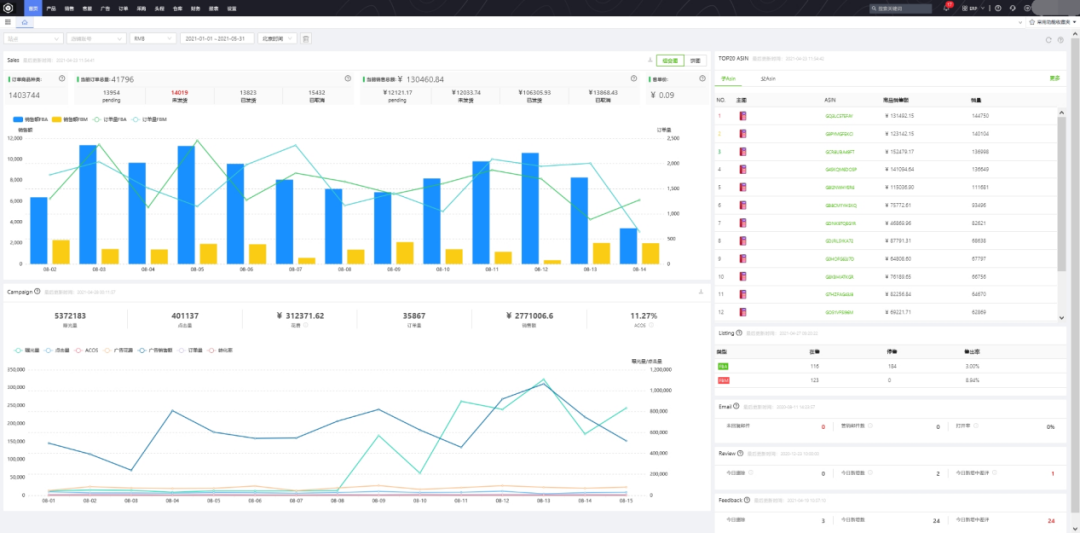Viewport: 1080px width, 533px height.
Task: Download the Sales chart data
Action: [x=650, y=60]
